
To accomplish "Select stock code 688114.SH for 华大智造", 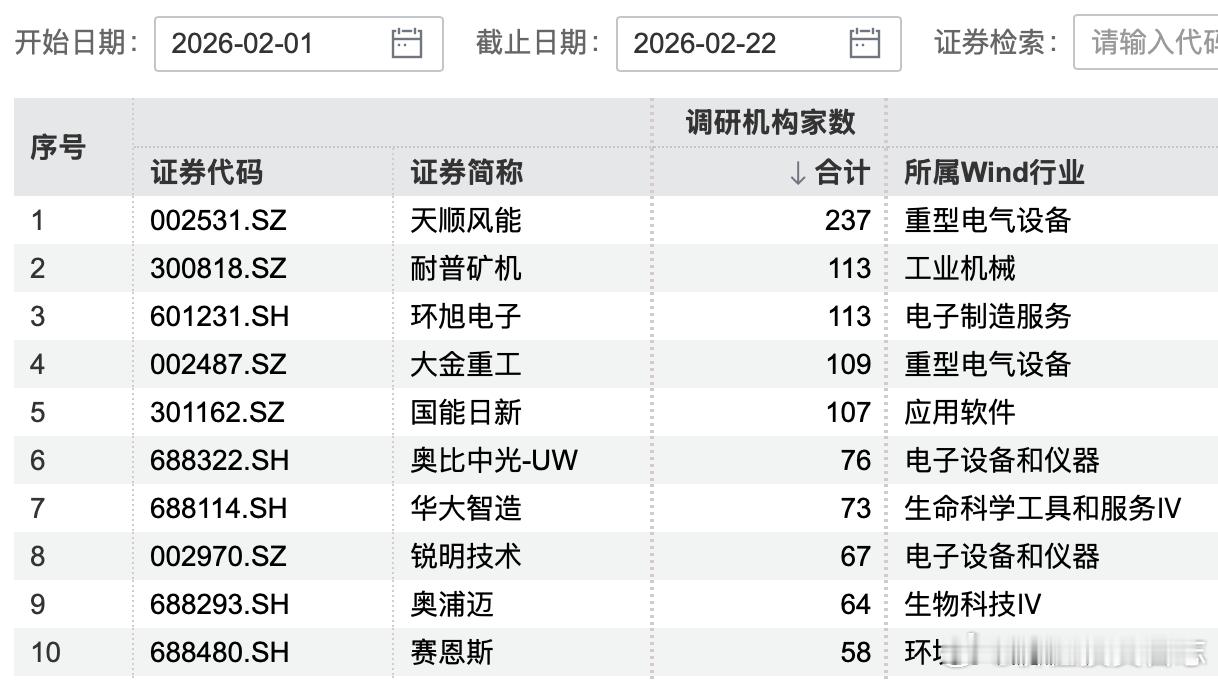I will coord(217,508).
